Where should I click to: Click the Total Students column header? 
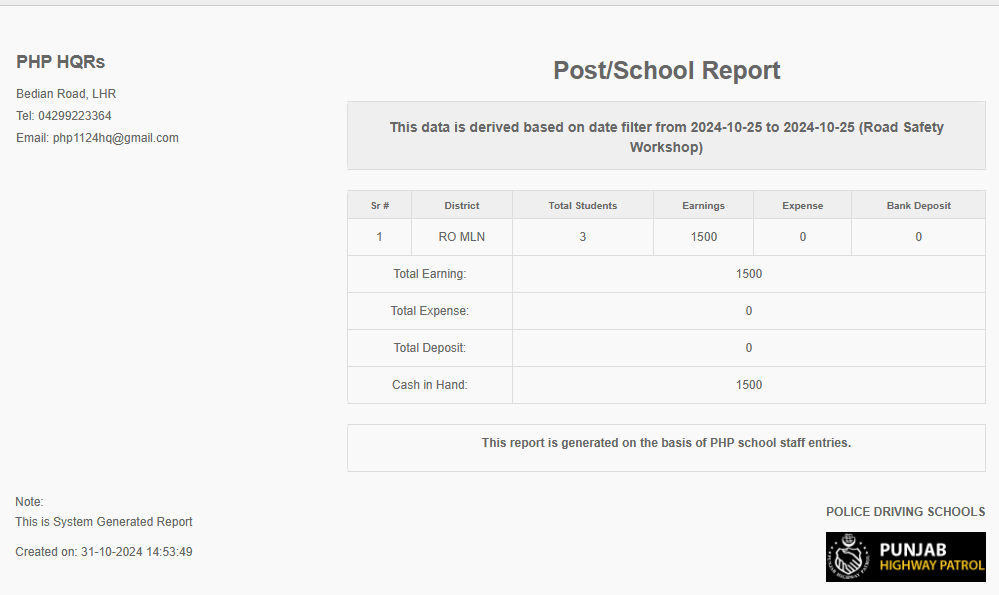tap(583, 205)
